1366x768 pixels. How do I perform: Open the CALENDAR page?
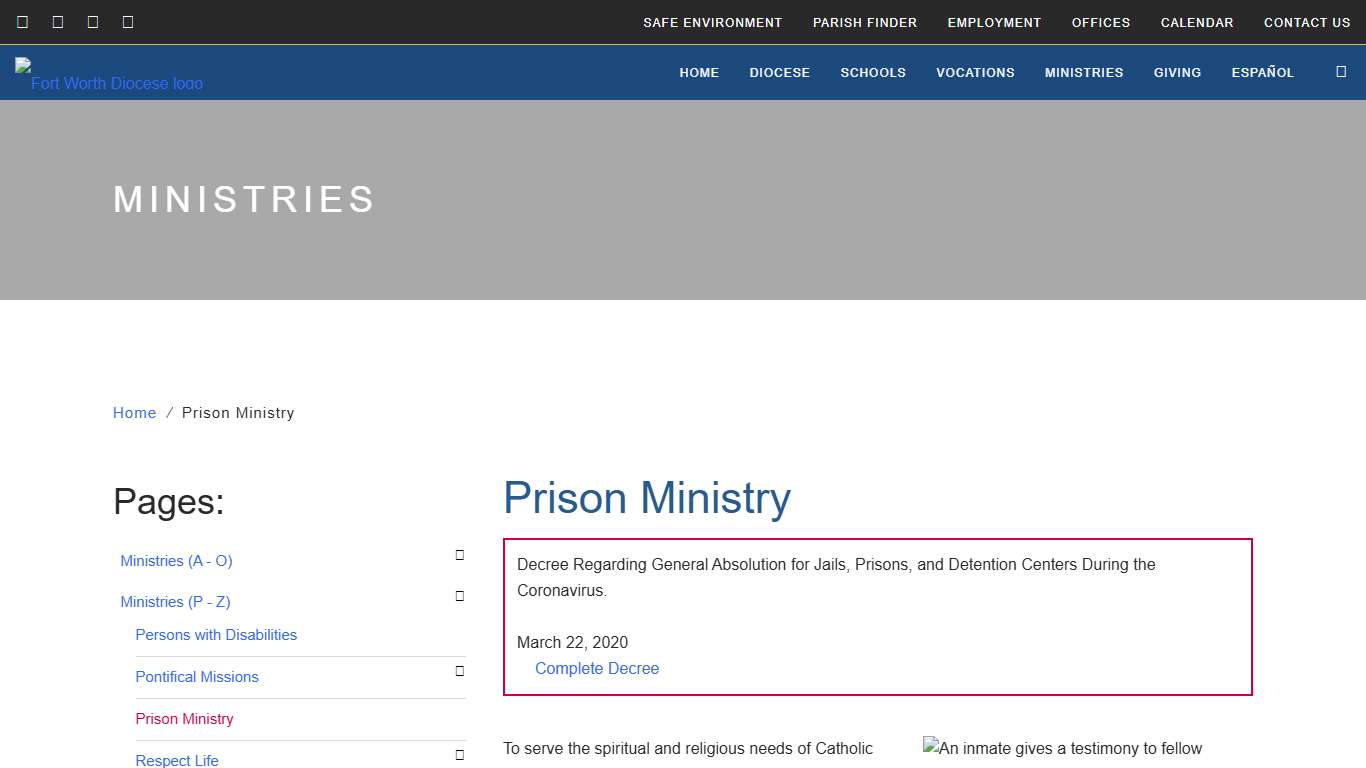click(x=1197, y=22)
